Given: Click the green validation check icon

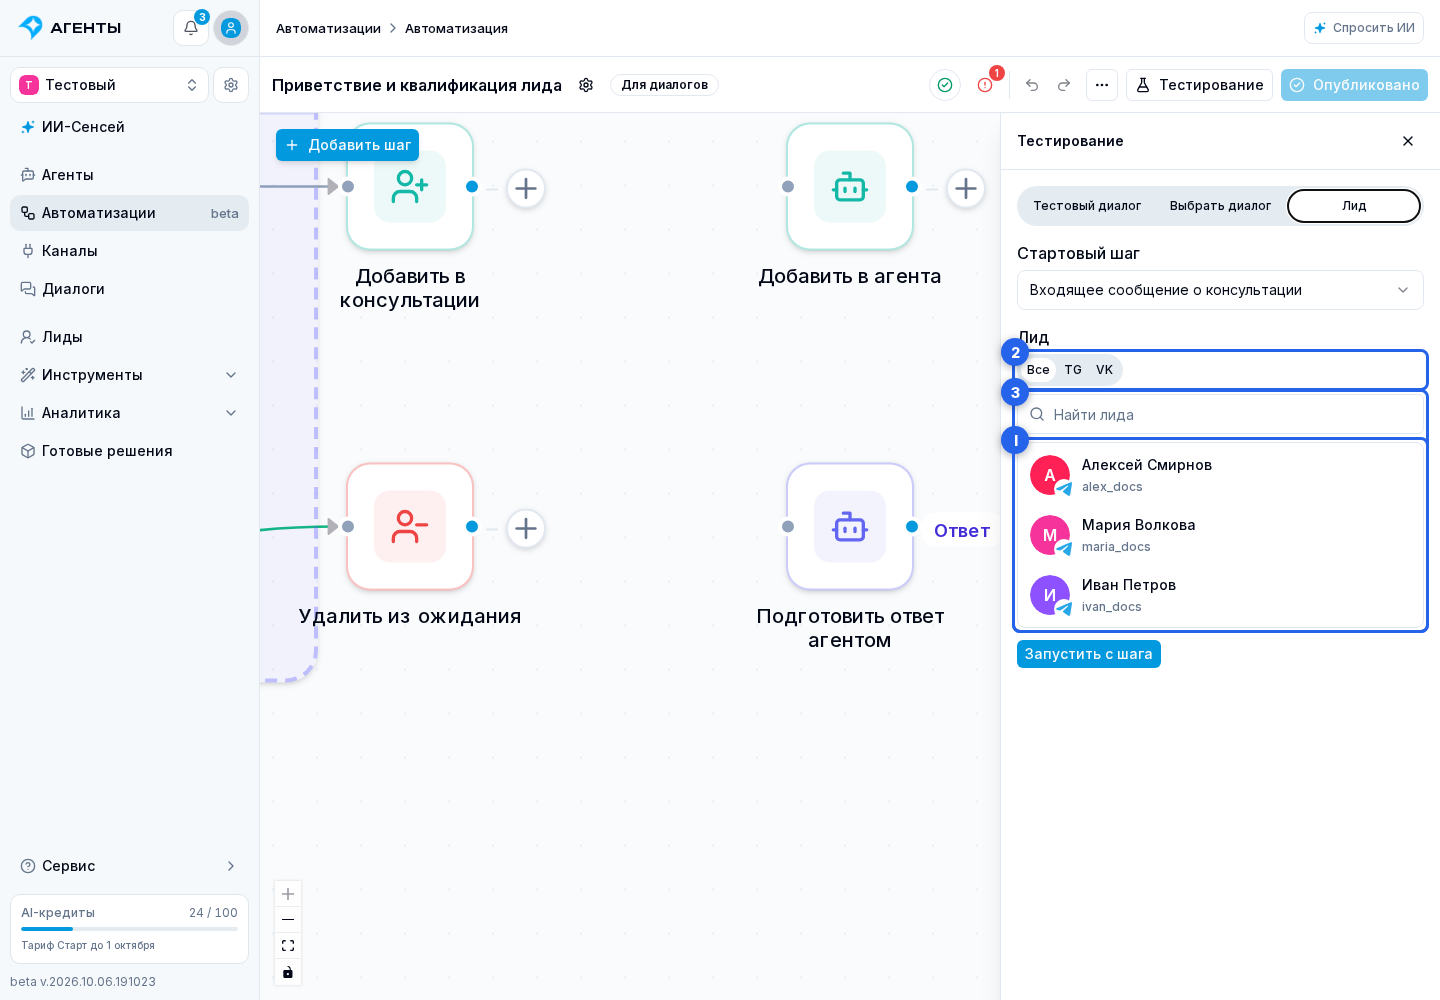Looking at the screenshot, I should (945, 85).
